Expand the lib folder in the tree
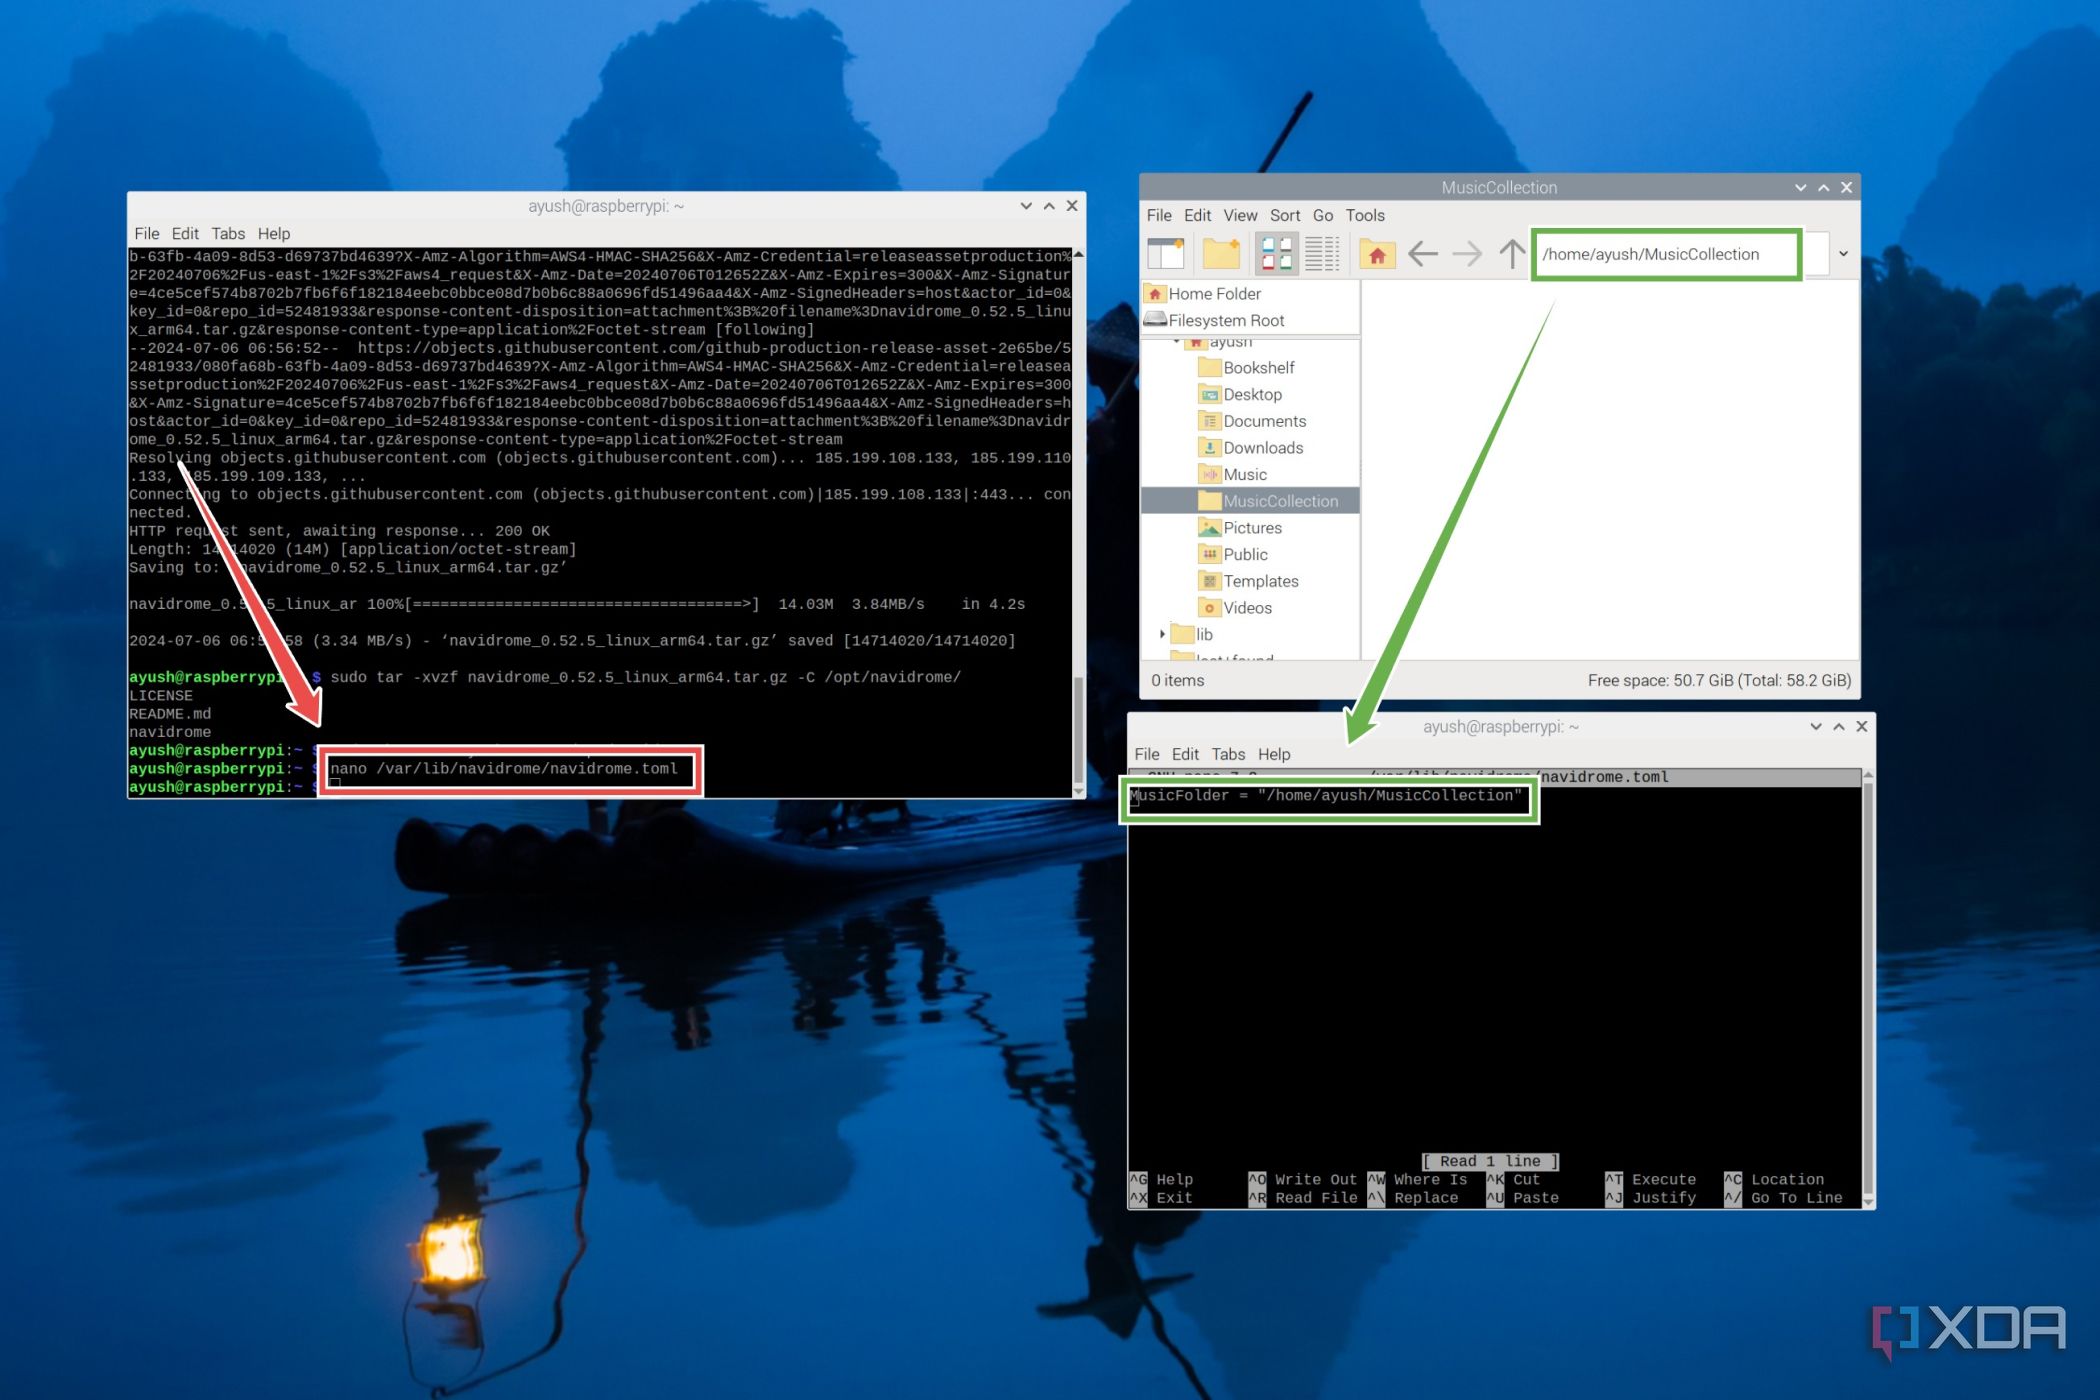 pos(1162,634)
